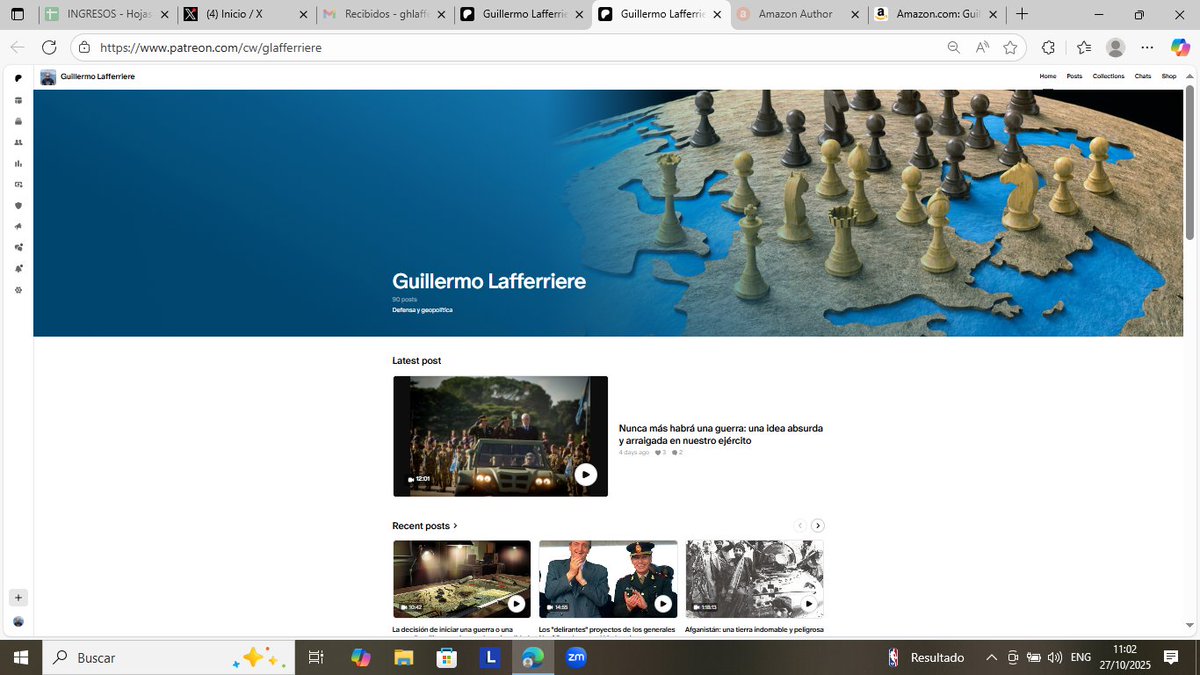Viewport: 1200px width, 675px height.
Task: Close the INGRESOS browser tab
Action: [x=165, y=15]
